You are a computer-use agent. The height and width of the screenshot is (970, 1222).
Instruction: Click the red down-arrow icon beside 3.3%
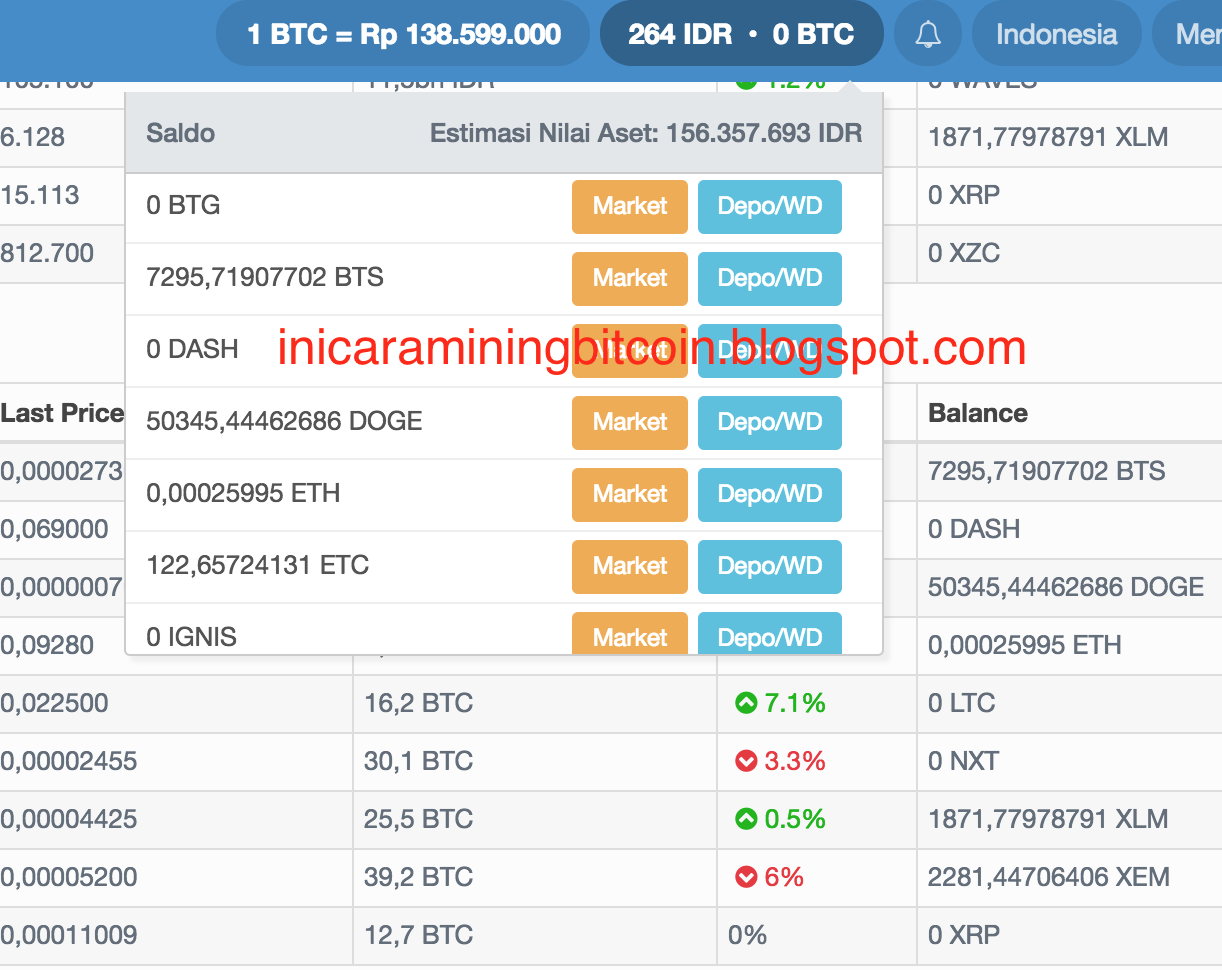pos(747,761)
